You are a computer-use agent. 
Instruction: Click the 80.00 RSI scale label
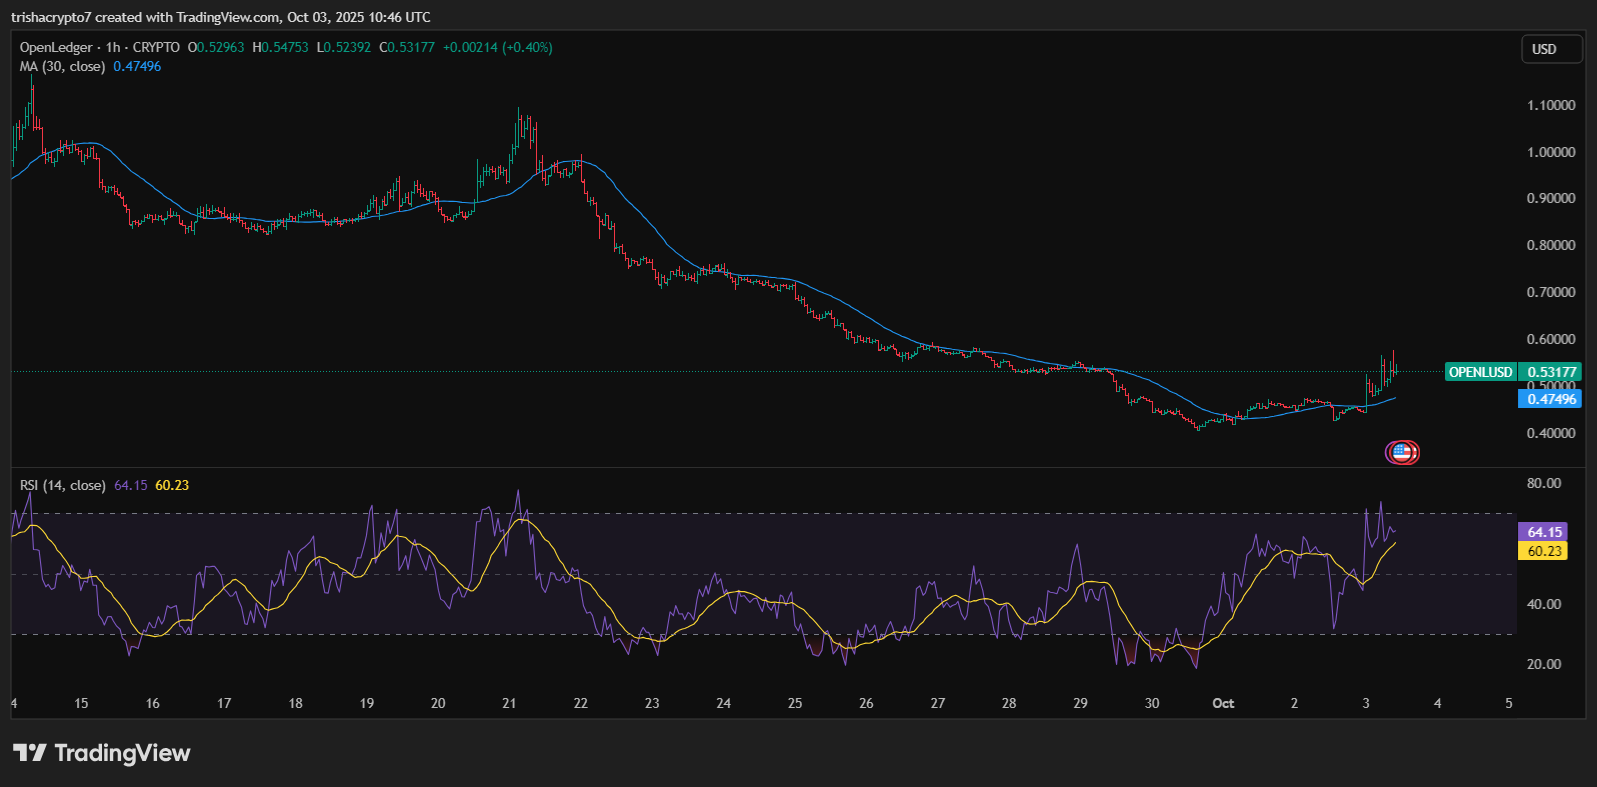1544,483
